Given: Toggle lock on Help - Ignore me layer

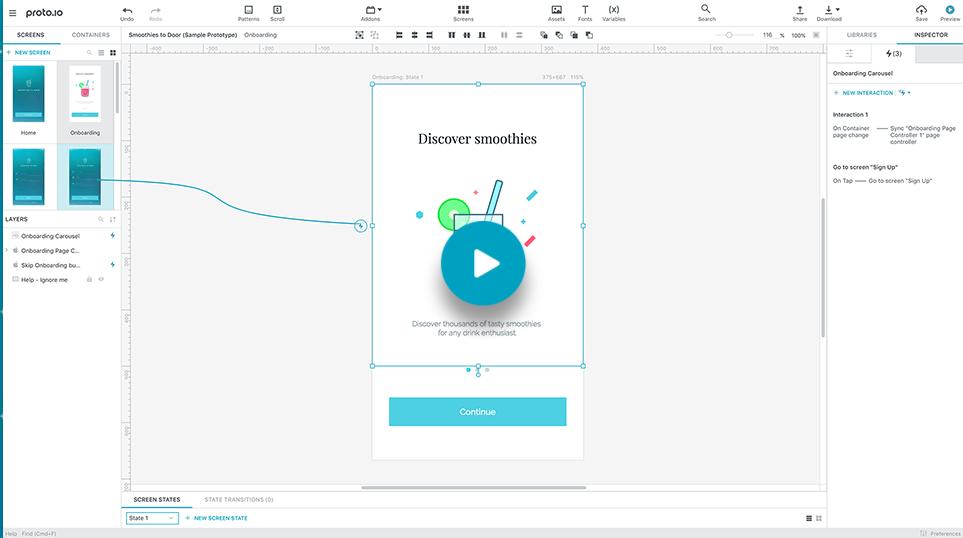Looking at the screenshot, I should pyautogui.click(x=89, y=279).
